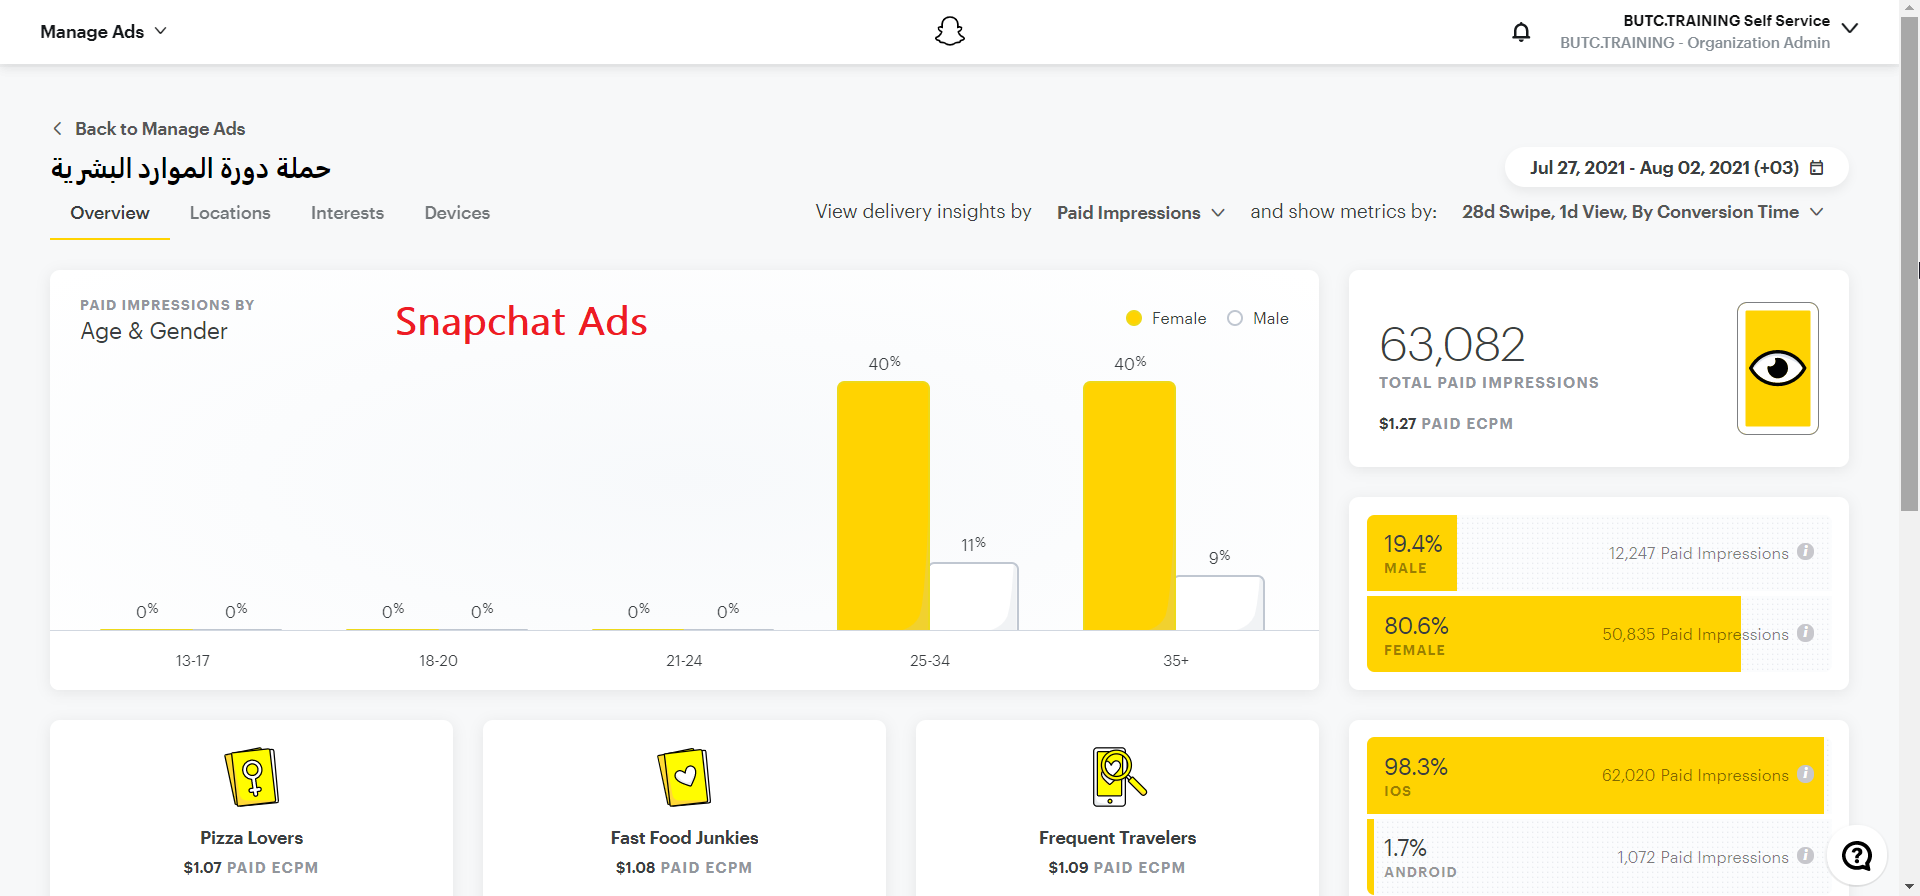This screenshot has width=1920, height=896.
Task: Open the notifications bell
Action: point(1520,32)
